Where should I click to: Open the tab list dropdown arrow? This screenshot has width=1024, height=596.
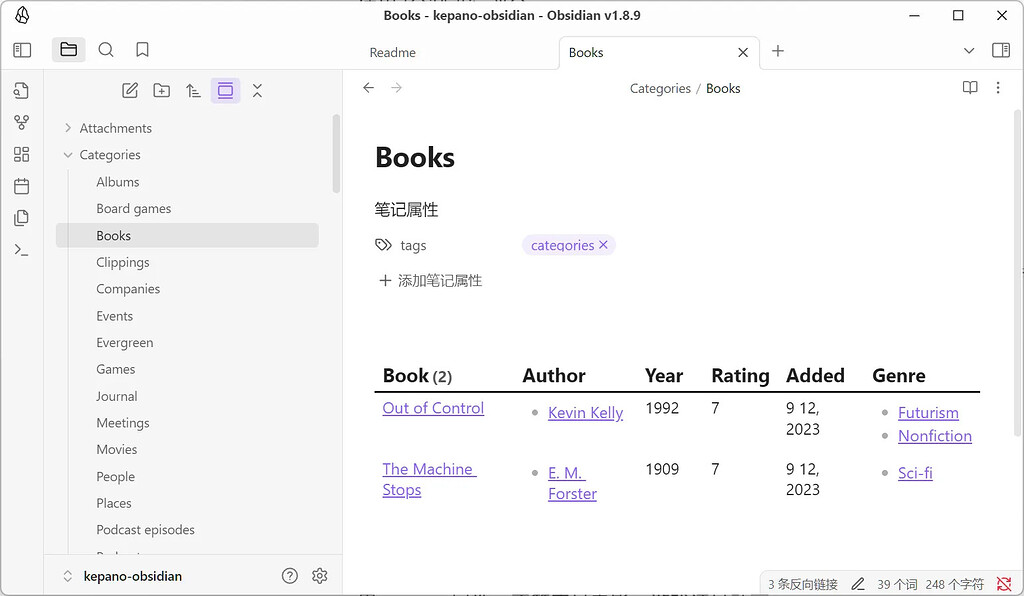pos(968,51)
